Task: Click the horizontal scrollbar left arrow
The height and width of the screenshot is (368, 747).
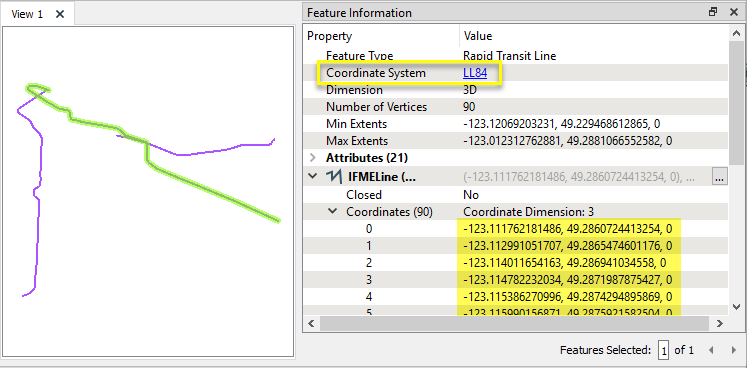Action: pyautogui.click(x=312, y=324)
